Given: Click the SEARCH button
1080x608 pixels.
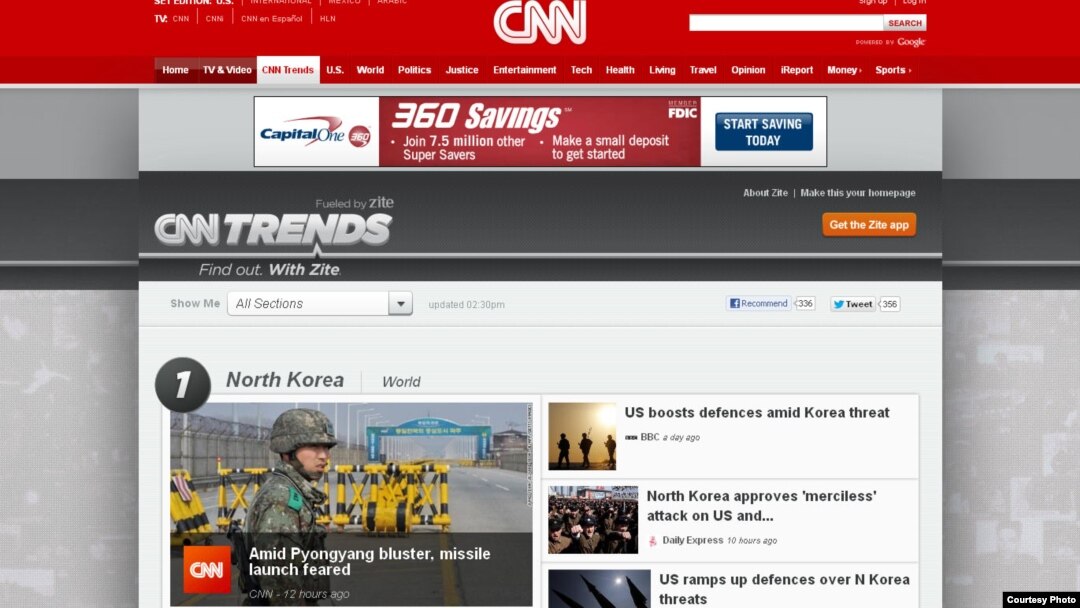Looking at the screenshot, I should coord(904,23).
